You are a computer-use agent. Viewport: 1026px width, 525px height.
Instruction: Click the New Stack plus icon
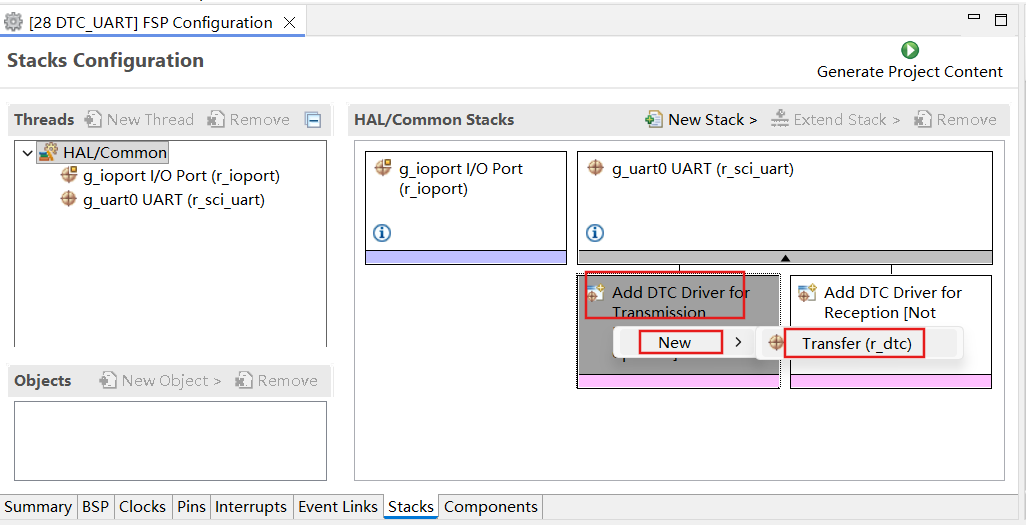click(x=654, y=119)
